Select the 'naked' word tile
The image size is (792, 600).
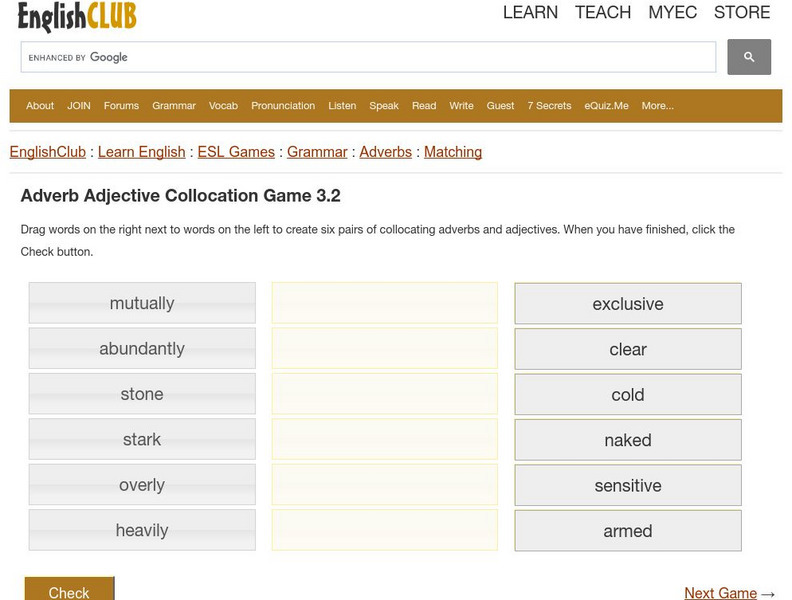pos(628,440)
